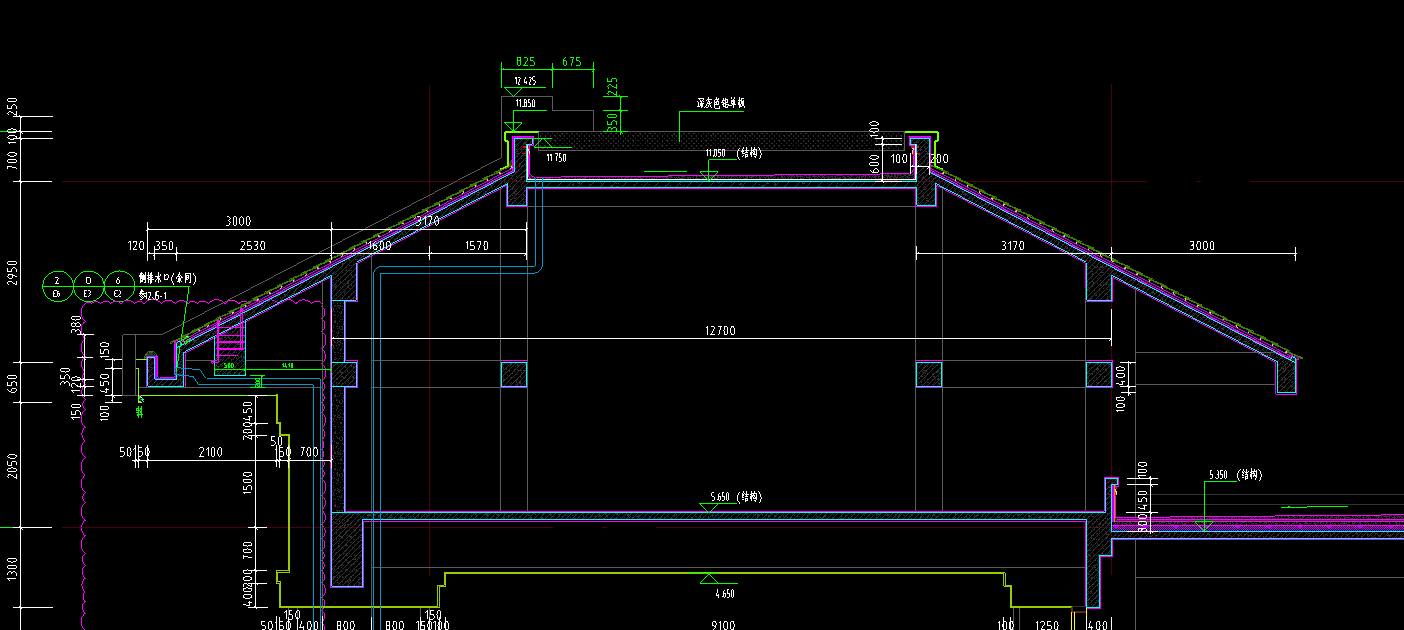Pick the 9100 dimension text

coord(723,625)
